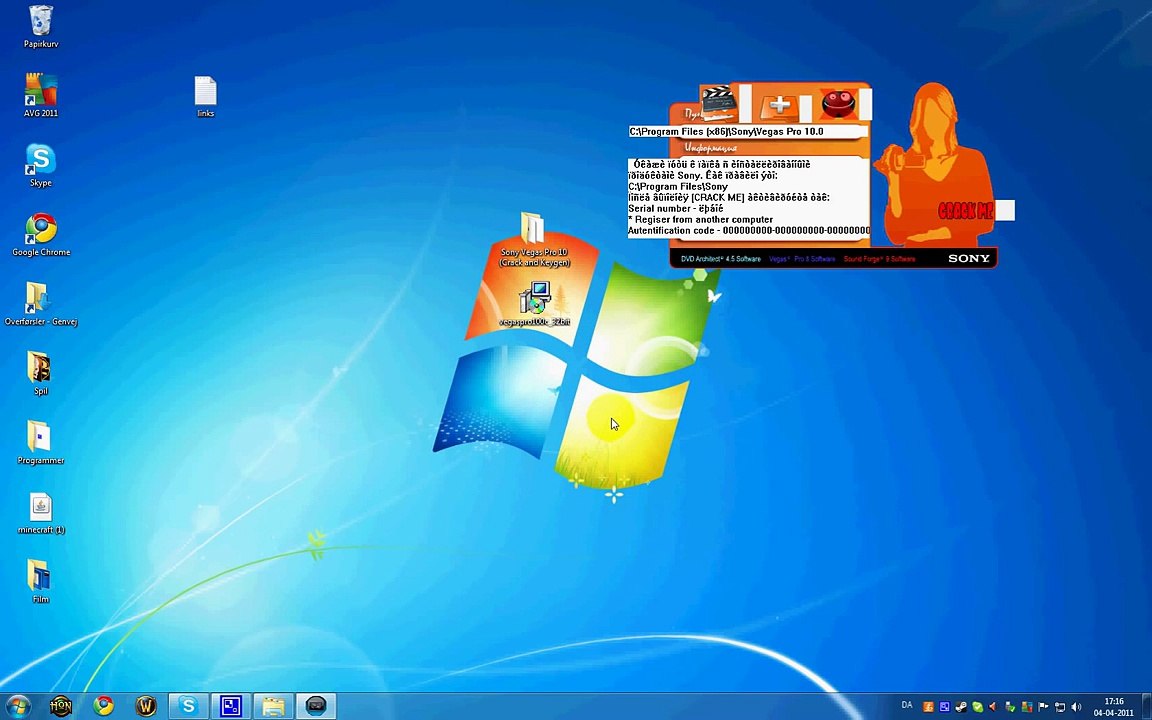Open the Action Center flag icon
The height and width of the screenshot is (720, 1152).
pyautogui.click(x=1043, y=707)
